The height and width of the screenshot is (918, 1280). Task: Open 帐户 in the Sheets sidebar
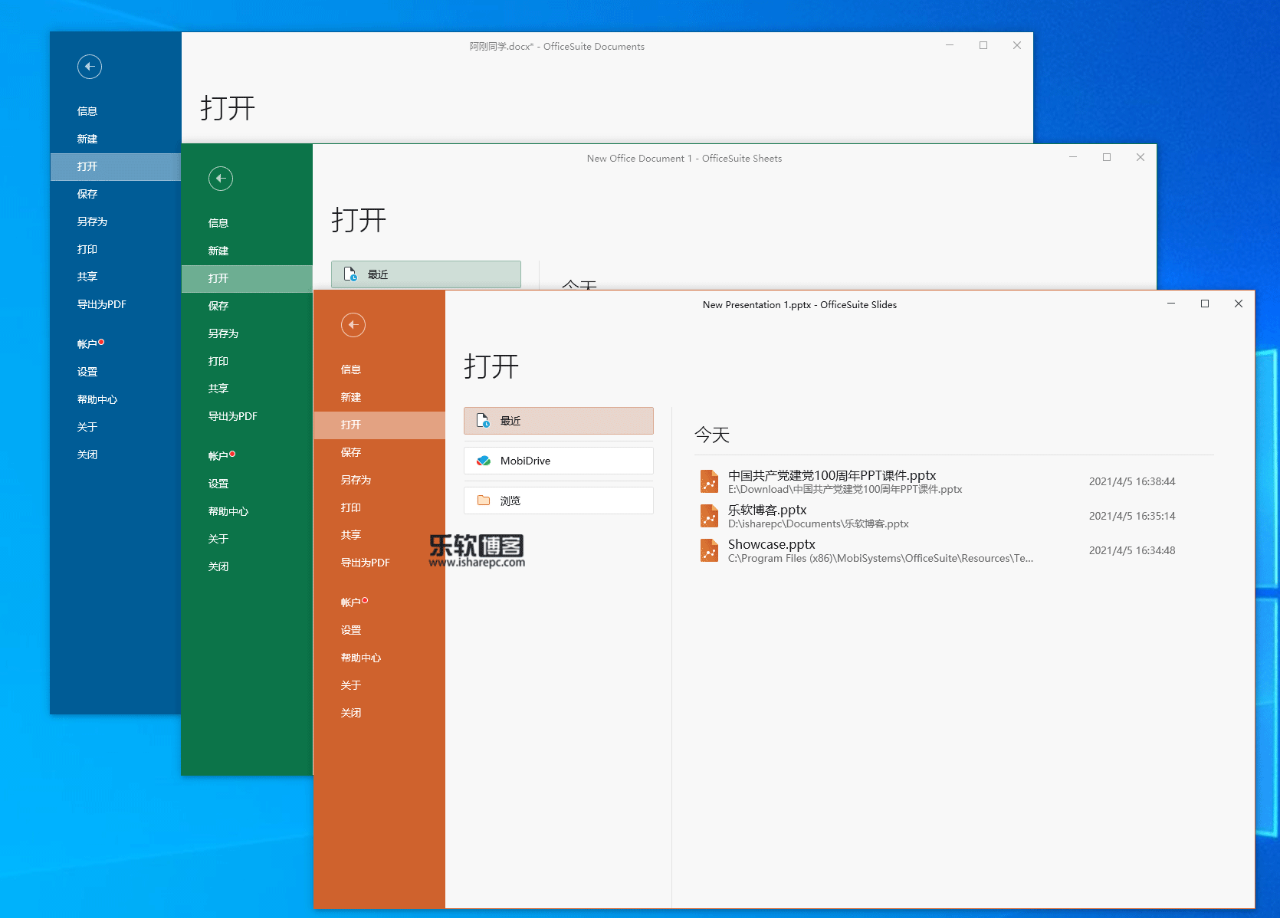click(x=219, y=456)
